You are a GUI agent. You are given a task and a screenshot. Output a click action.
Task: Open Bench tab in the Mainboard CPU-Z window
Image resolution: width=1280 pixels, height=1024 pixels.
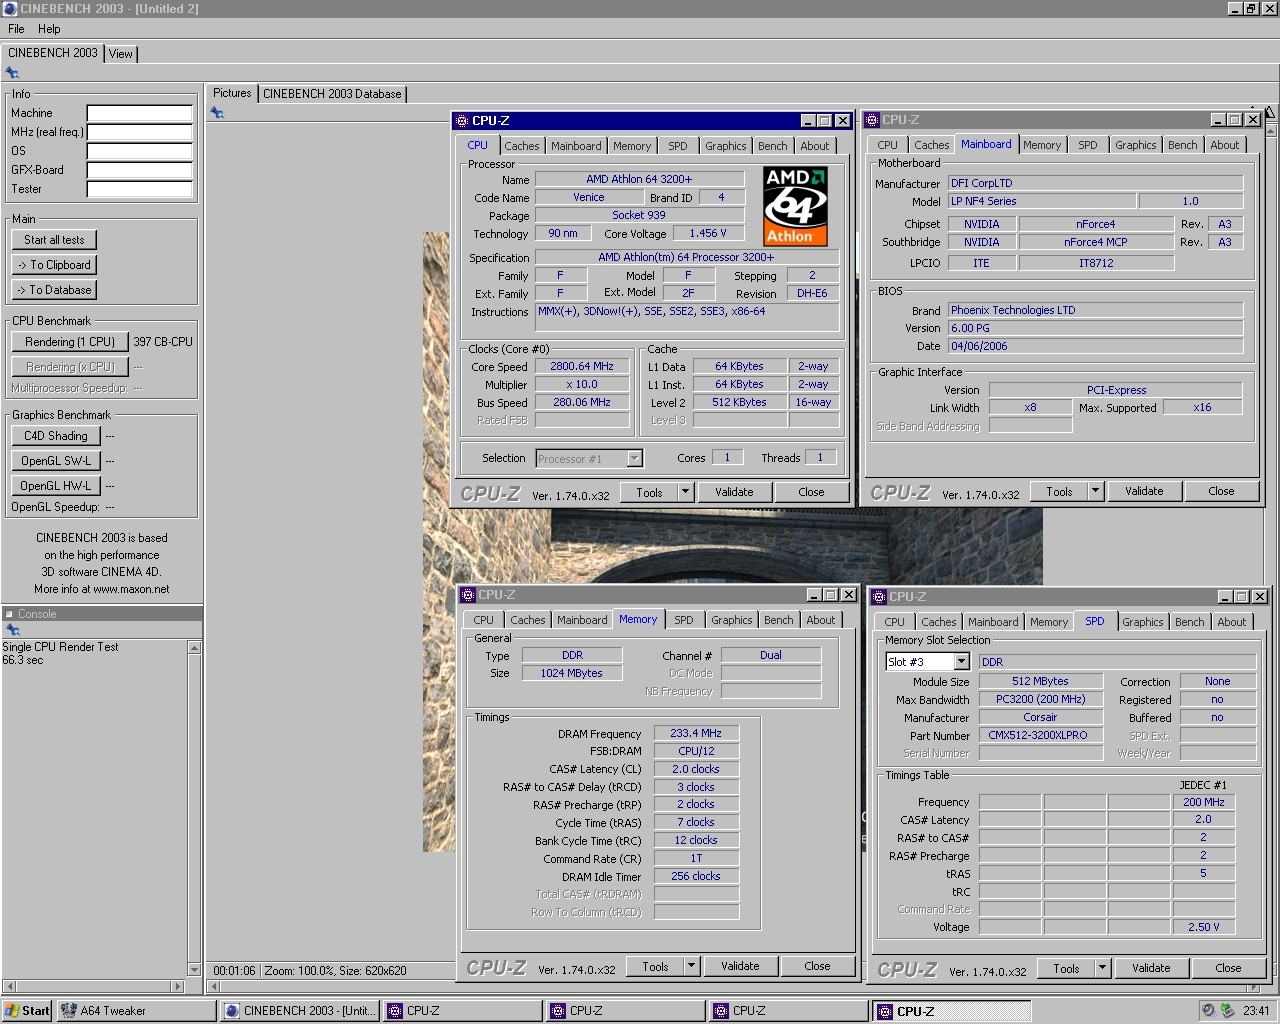[x=1183, y=145]
